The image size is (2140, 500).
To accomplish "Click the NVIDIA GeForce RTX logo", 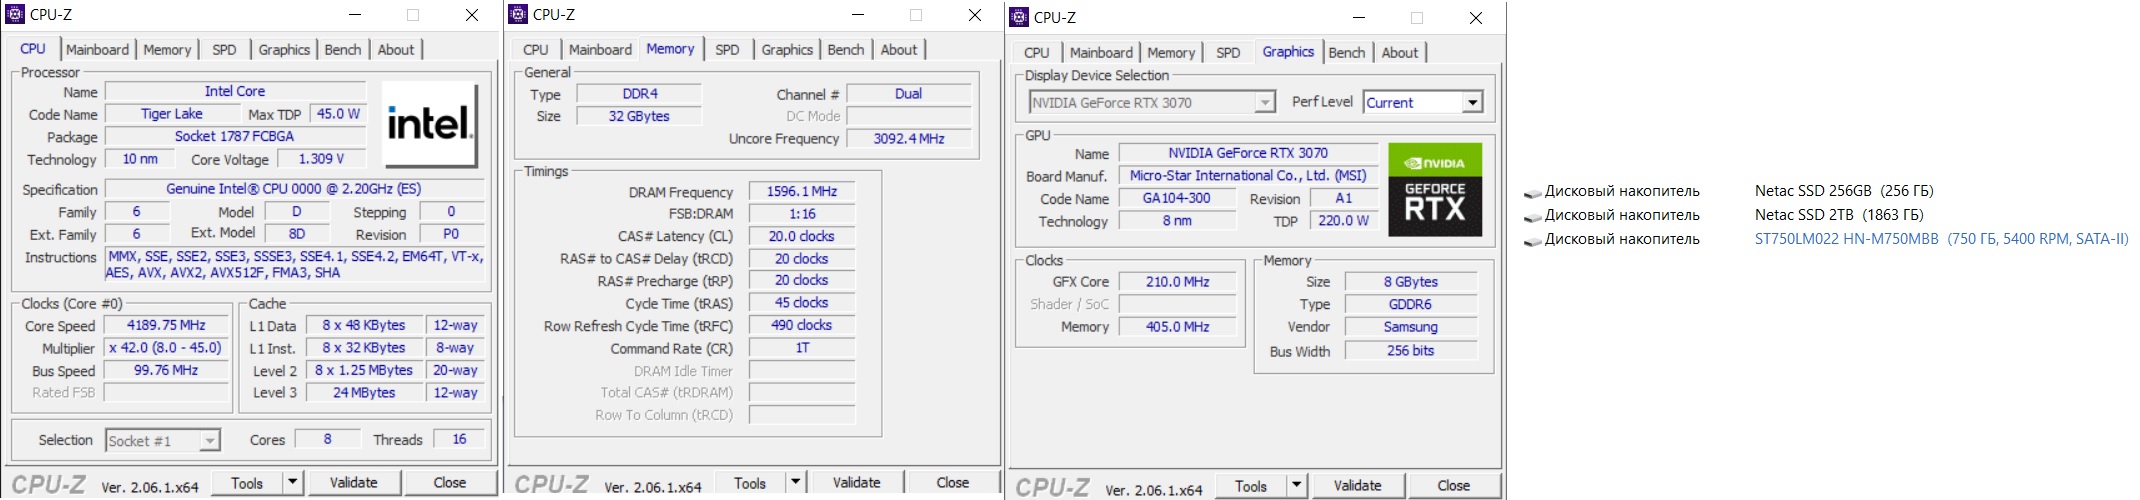I will [x=1435, y=190].
